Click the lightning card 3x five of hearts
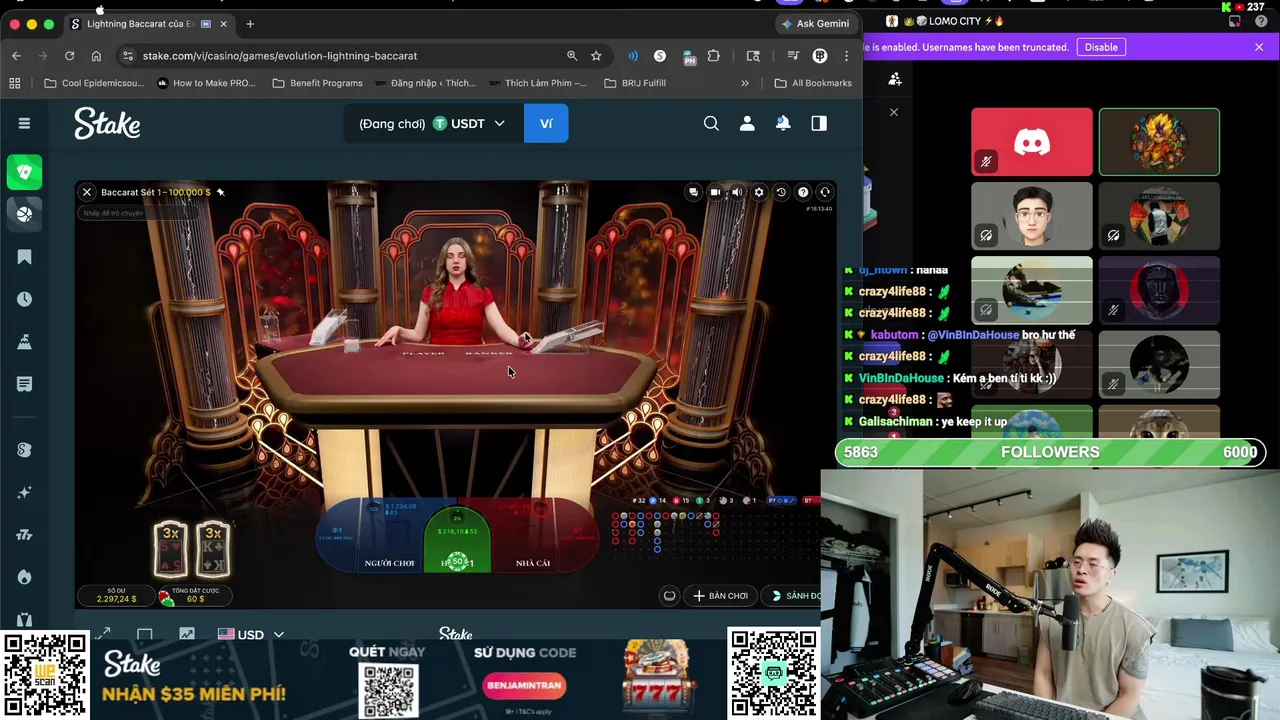This screenshot has height=720, width=1280. (171, 548)
